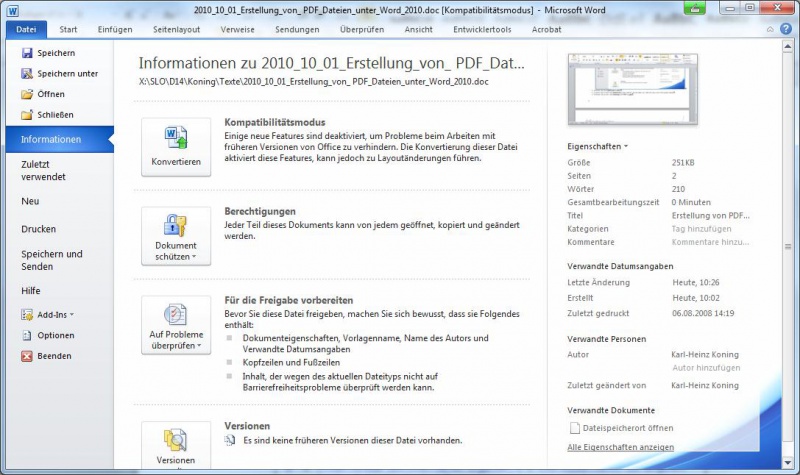Click the Speichern disk icon

tap(27, 53)
